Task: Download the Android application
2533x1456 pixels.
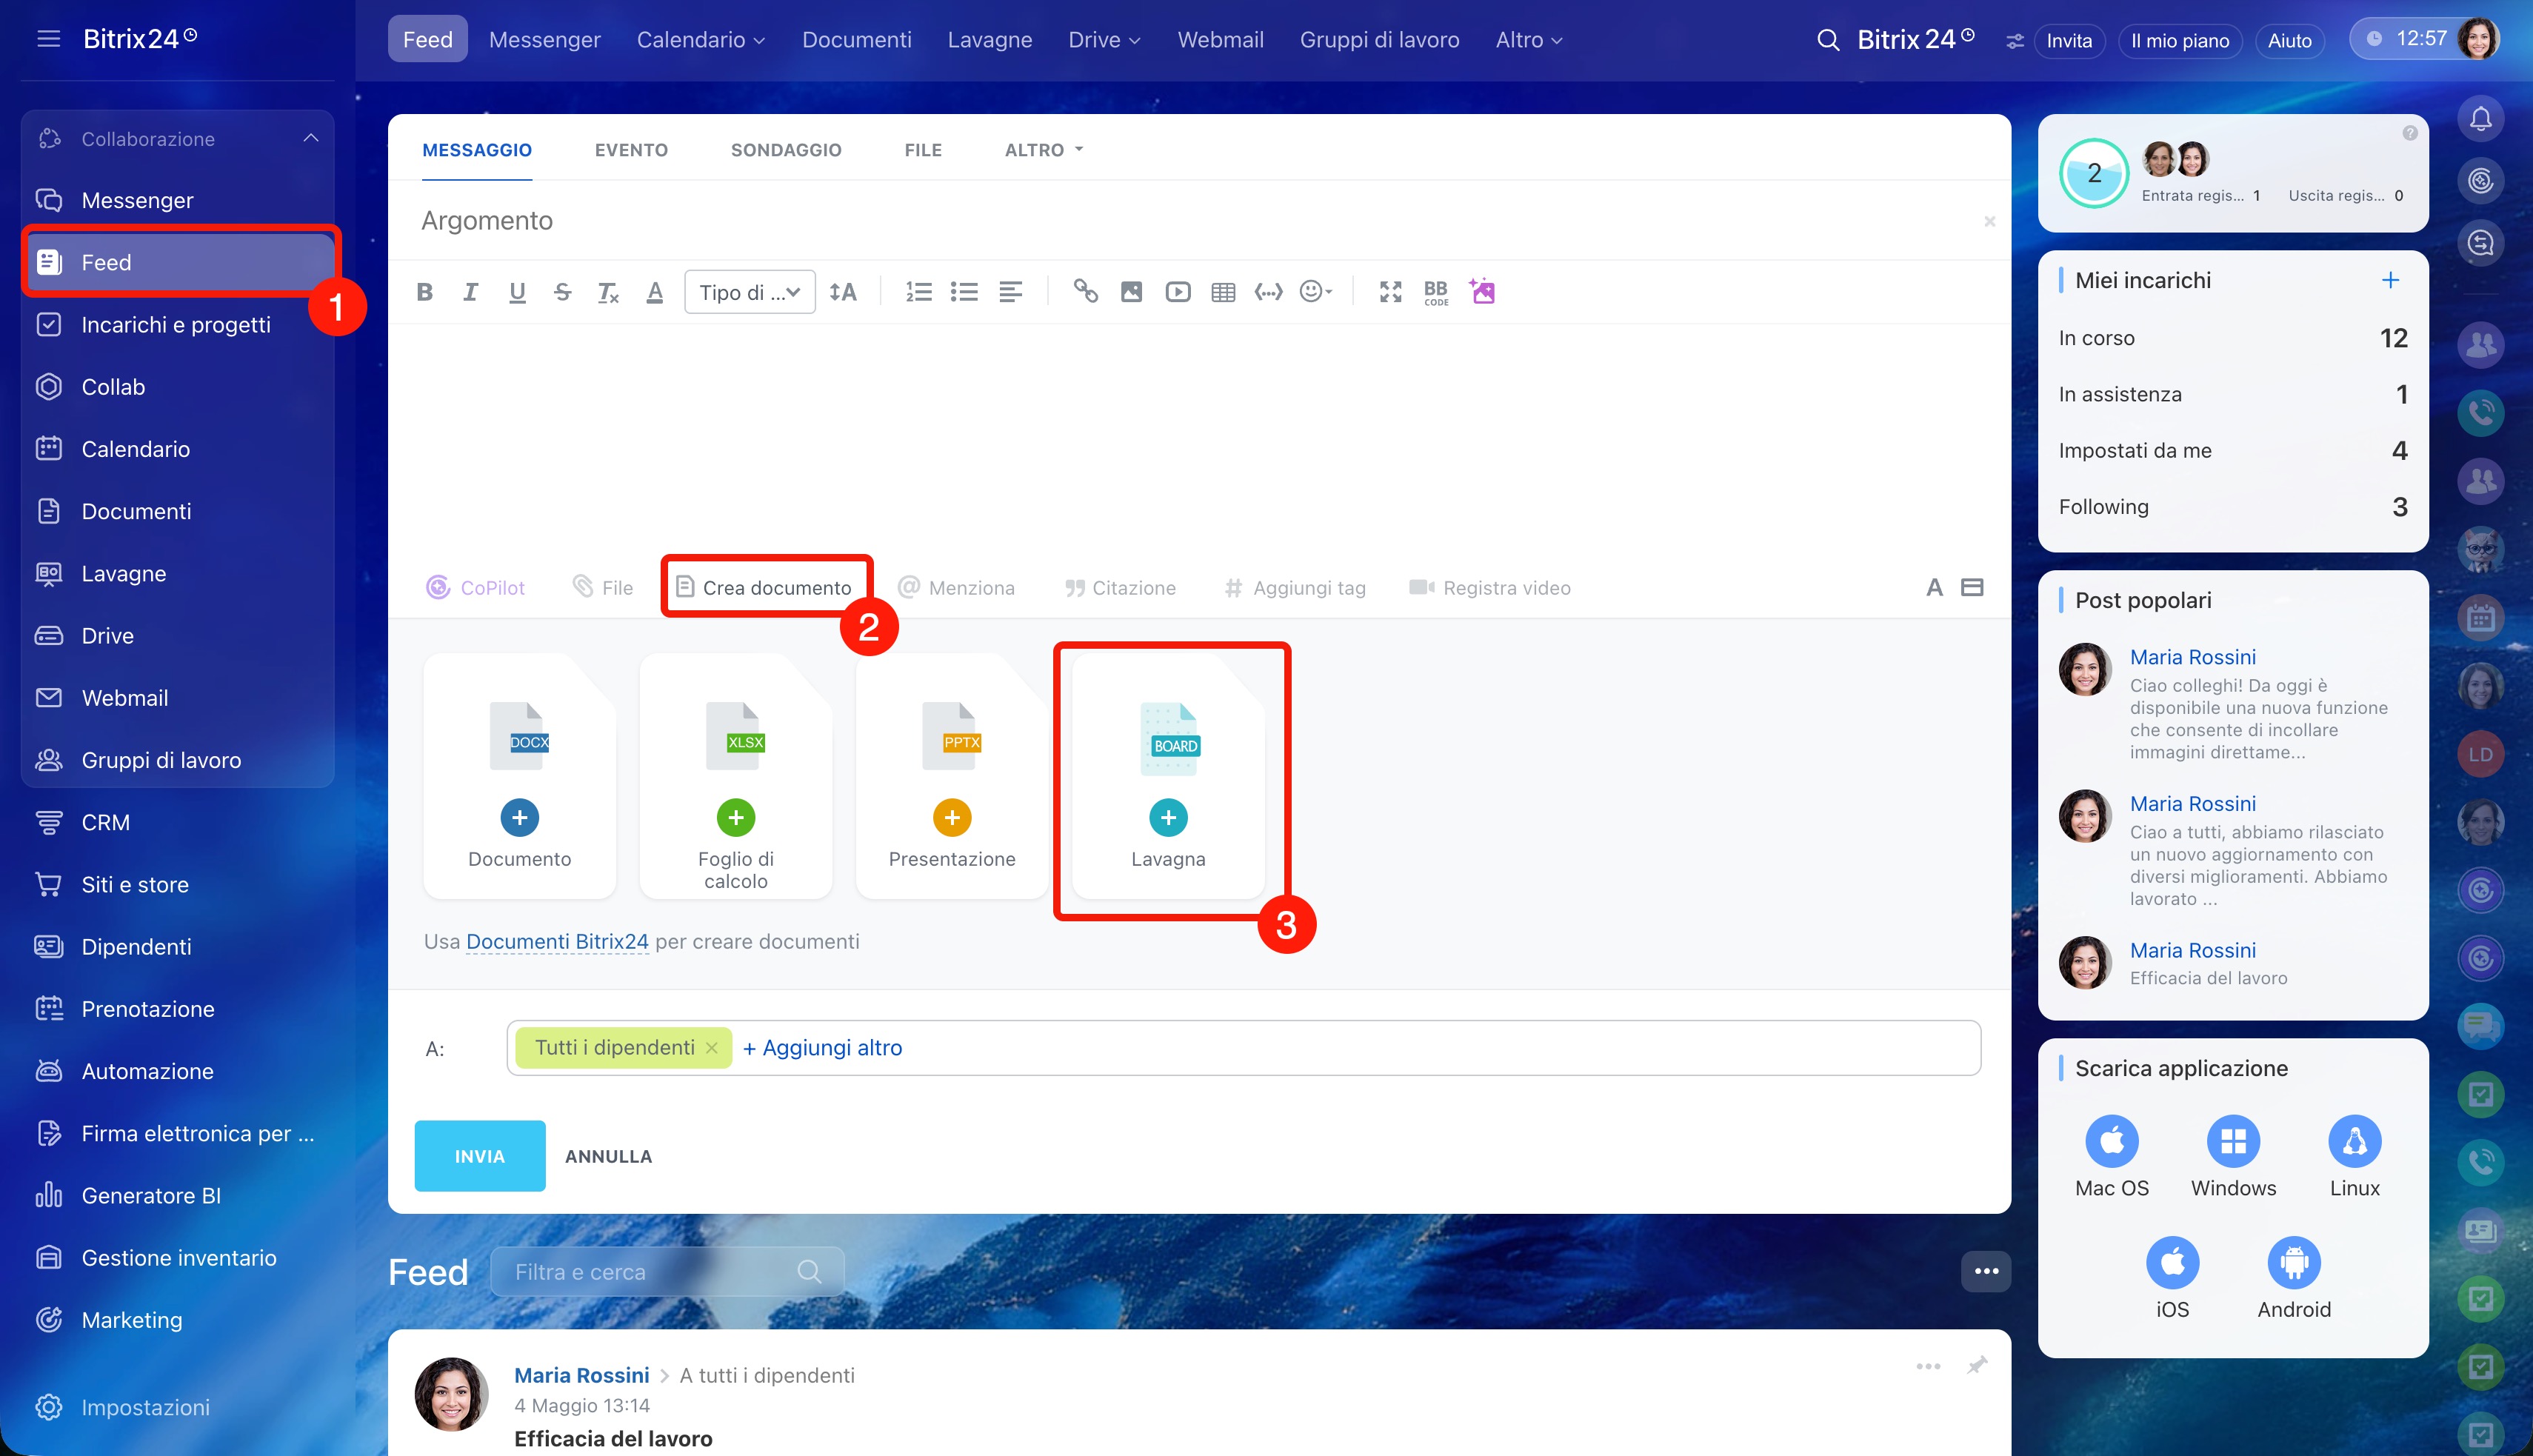Action: 2294,1278
